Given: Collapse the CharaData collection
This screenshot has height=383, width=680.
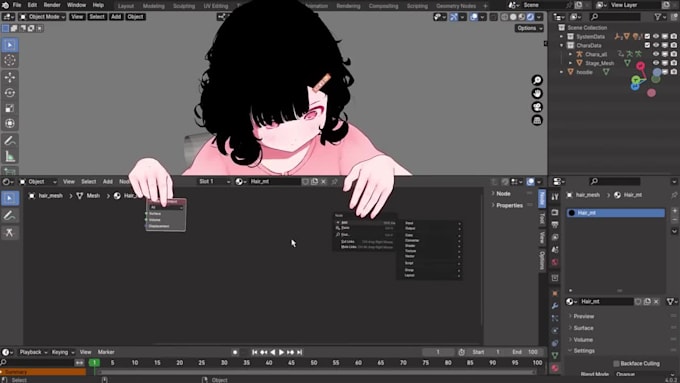Looking at the screenshot, I should point(562,45).
